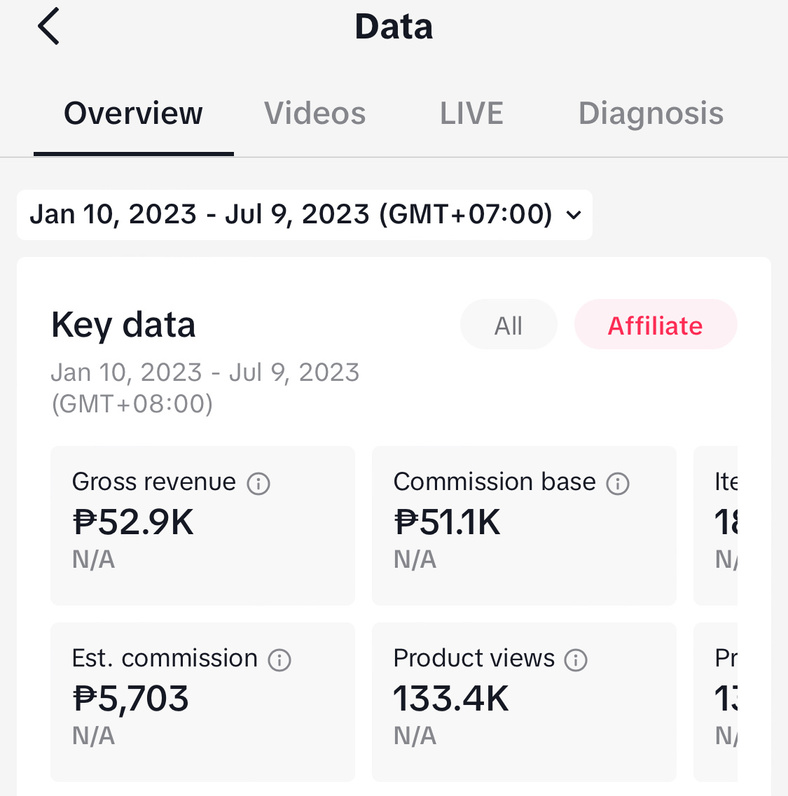Tap the Key data heading
Image resolution: width=788 pixels, height=796 pixels.
click(x=123, y=325)
